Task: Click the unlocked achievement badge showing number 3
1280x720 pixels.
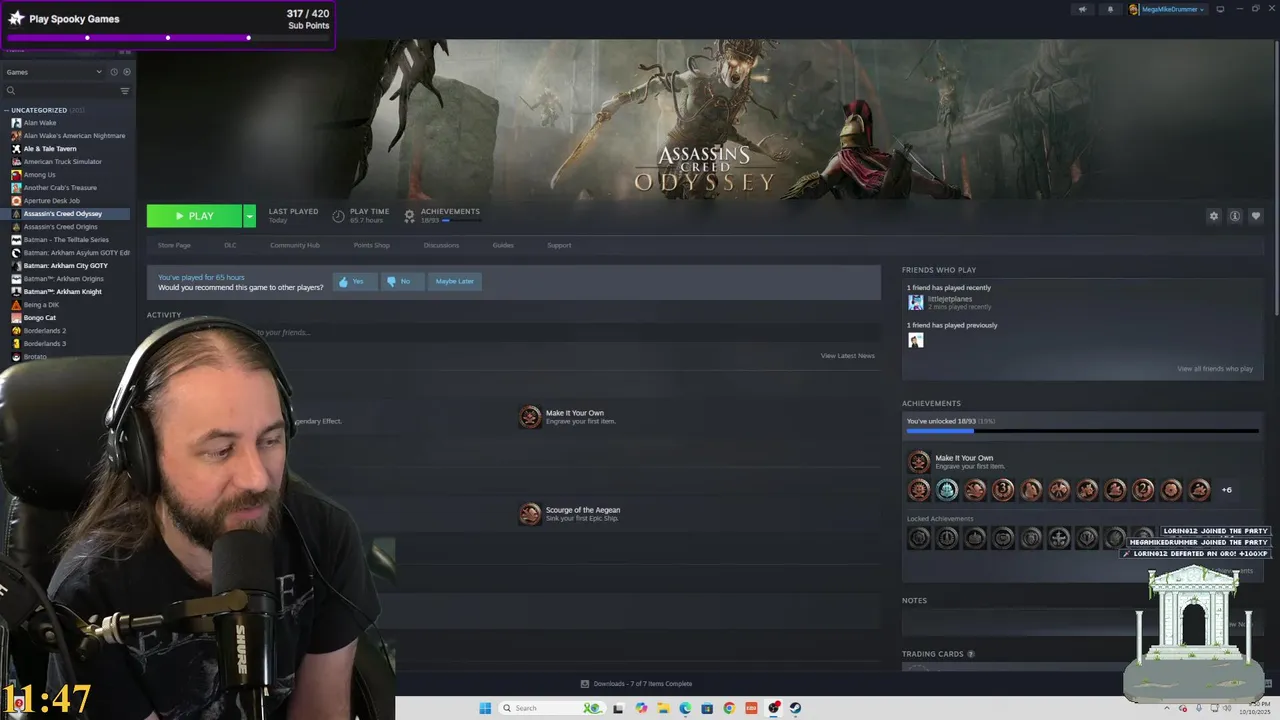Action: 1003,490
